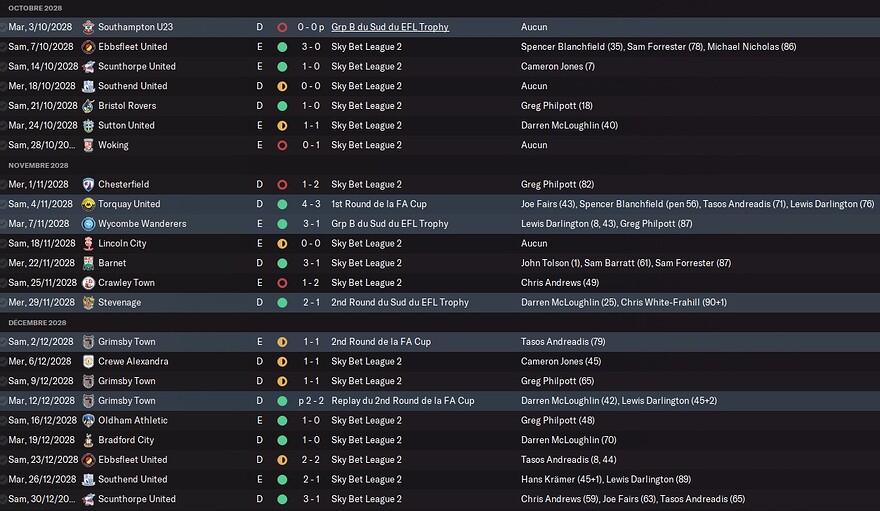Select the DÉCEMBRE 2028 month header
This screenshot has width=880, height=511.
point(37,322)
